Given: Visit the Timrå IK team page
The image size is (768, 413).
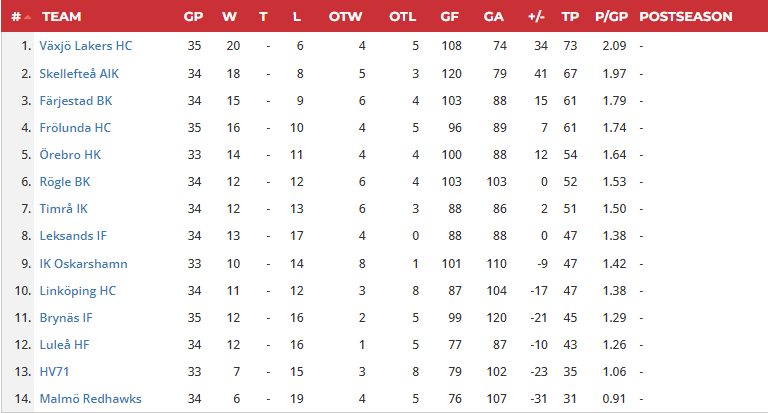Looking at the screenshot, I should [64, 208].
